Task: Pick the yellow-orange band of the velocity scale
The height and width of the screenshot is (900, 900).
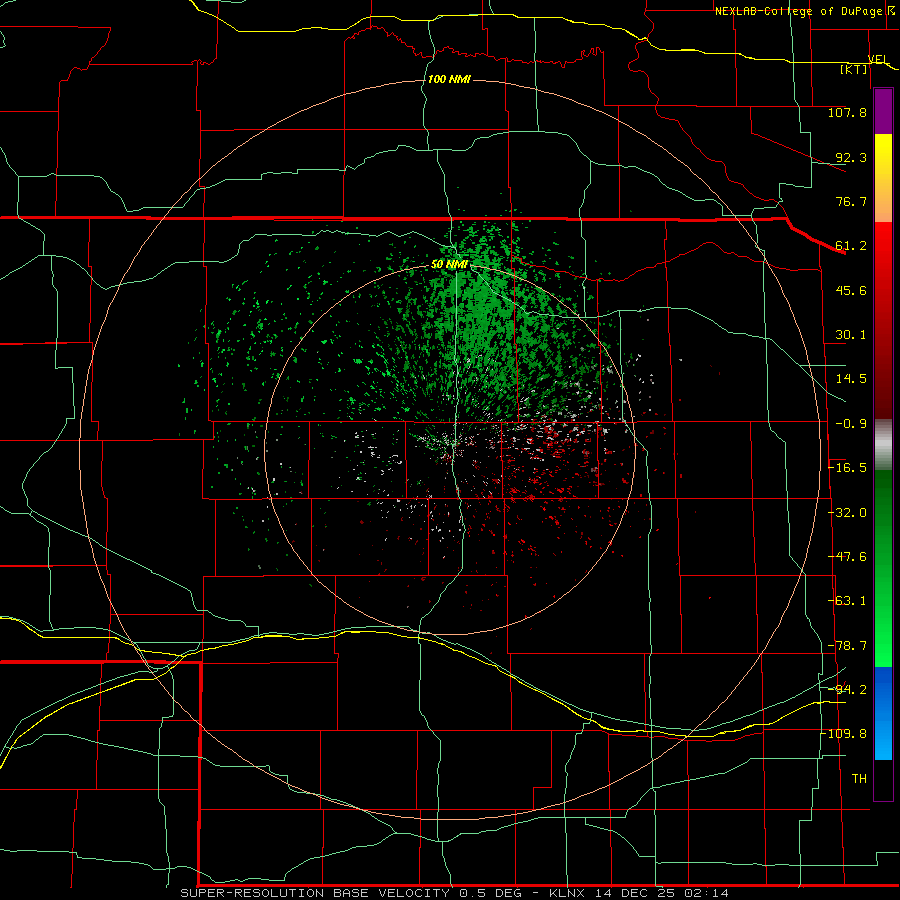Action: coord(883,178)
